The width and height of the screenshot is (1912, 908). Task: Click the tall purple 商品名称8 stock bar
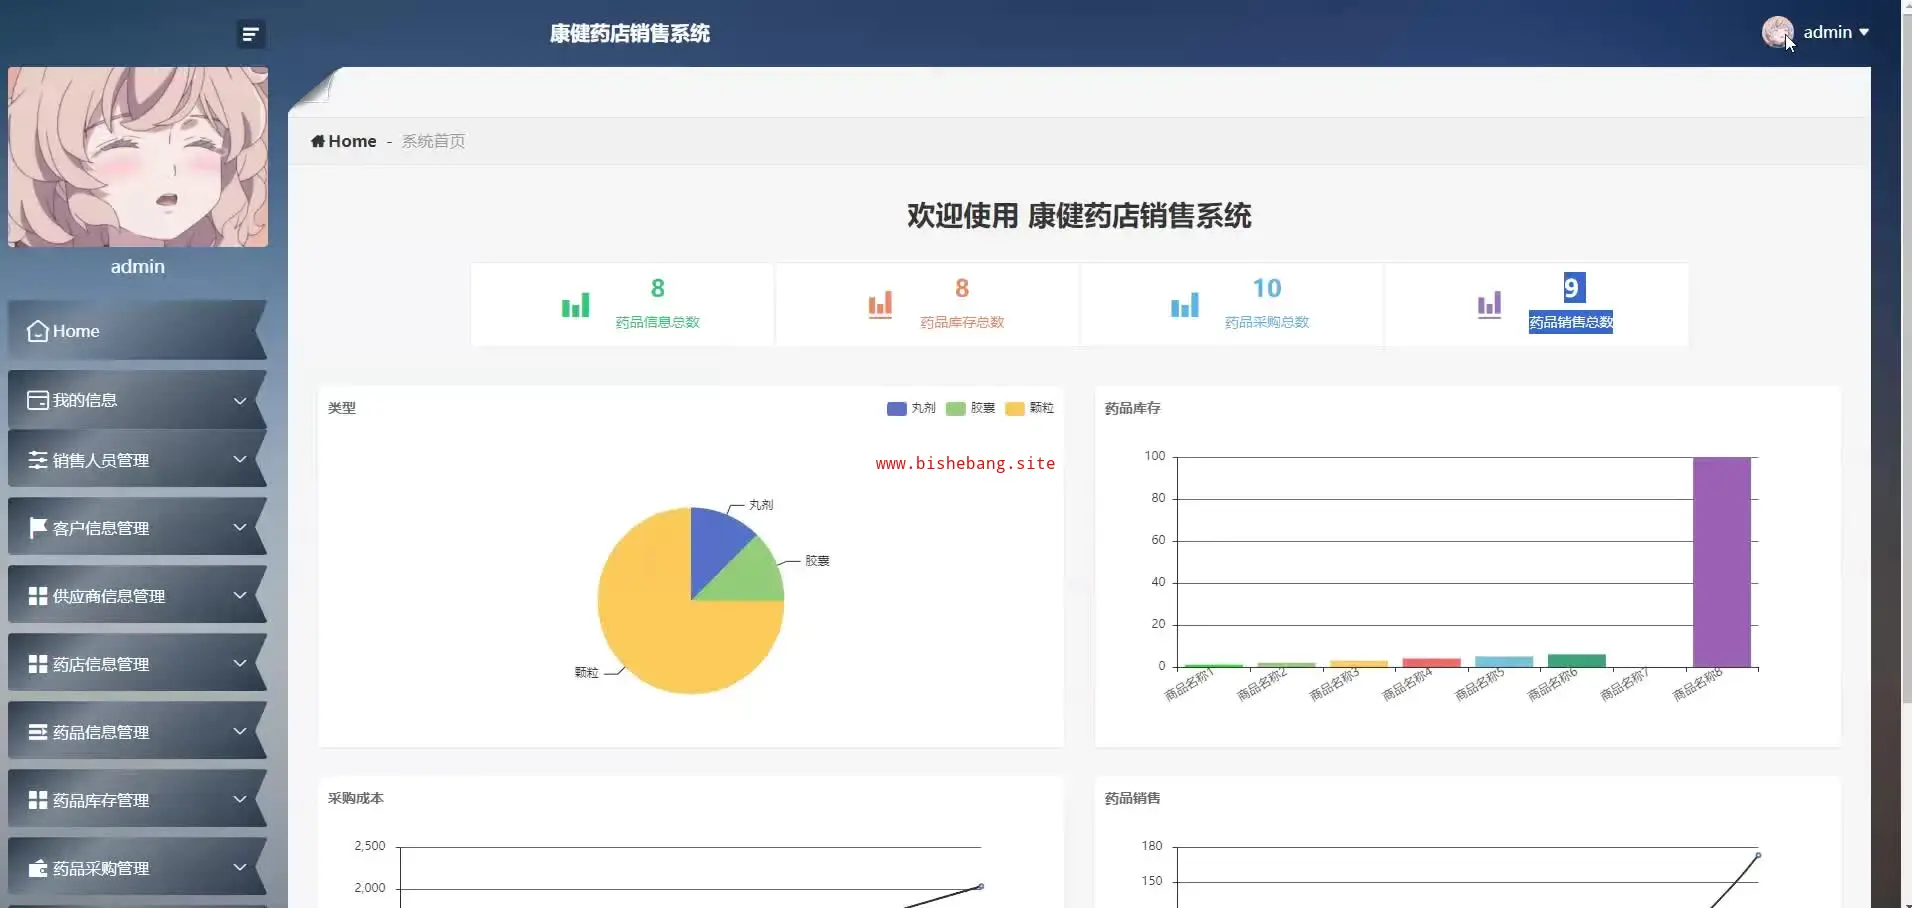[1722, 562]
